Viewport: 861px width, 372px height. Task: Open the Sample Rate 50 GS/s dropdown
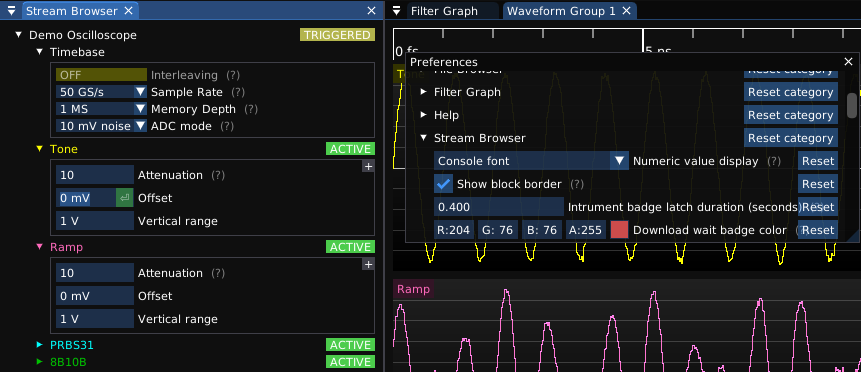point(102,92)
